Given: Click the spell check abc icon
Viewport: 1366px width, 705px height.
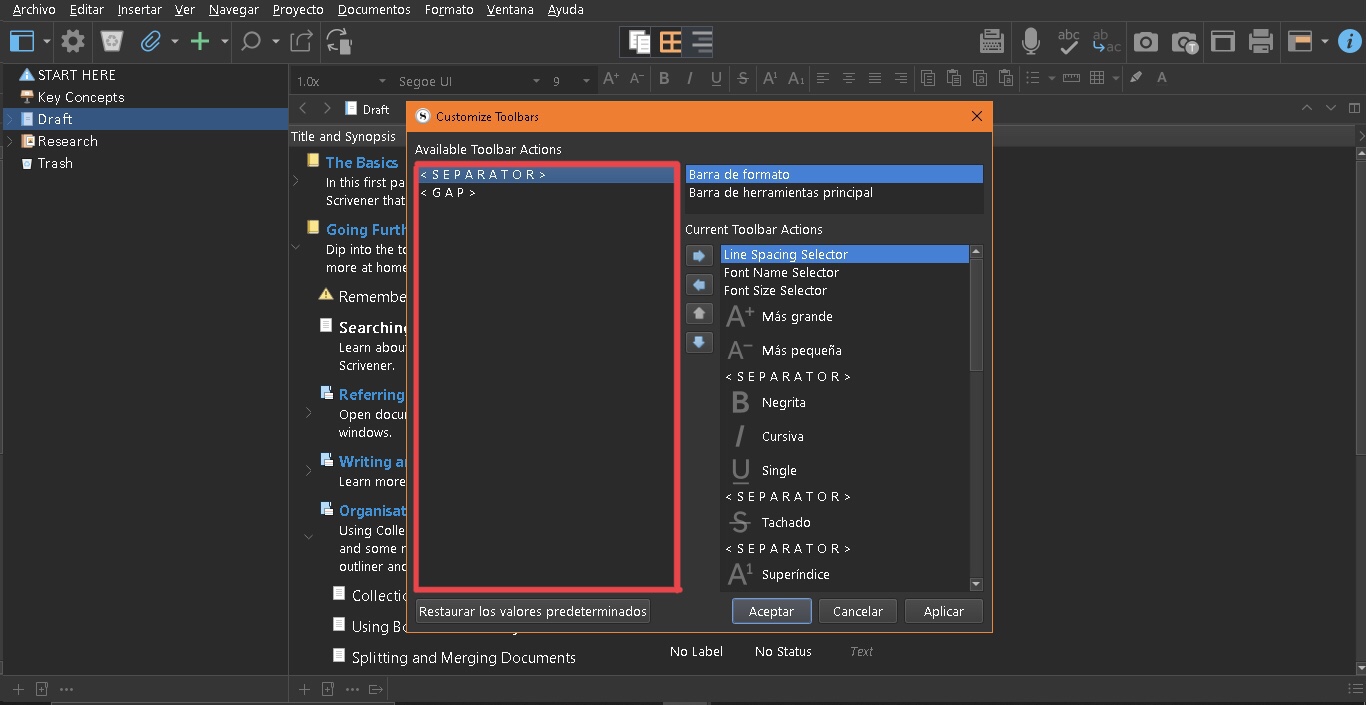Looking at the screenshot, I should click(1068, 42).
